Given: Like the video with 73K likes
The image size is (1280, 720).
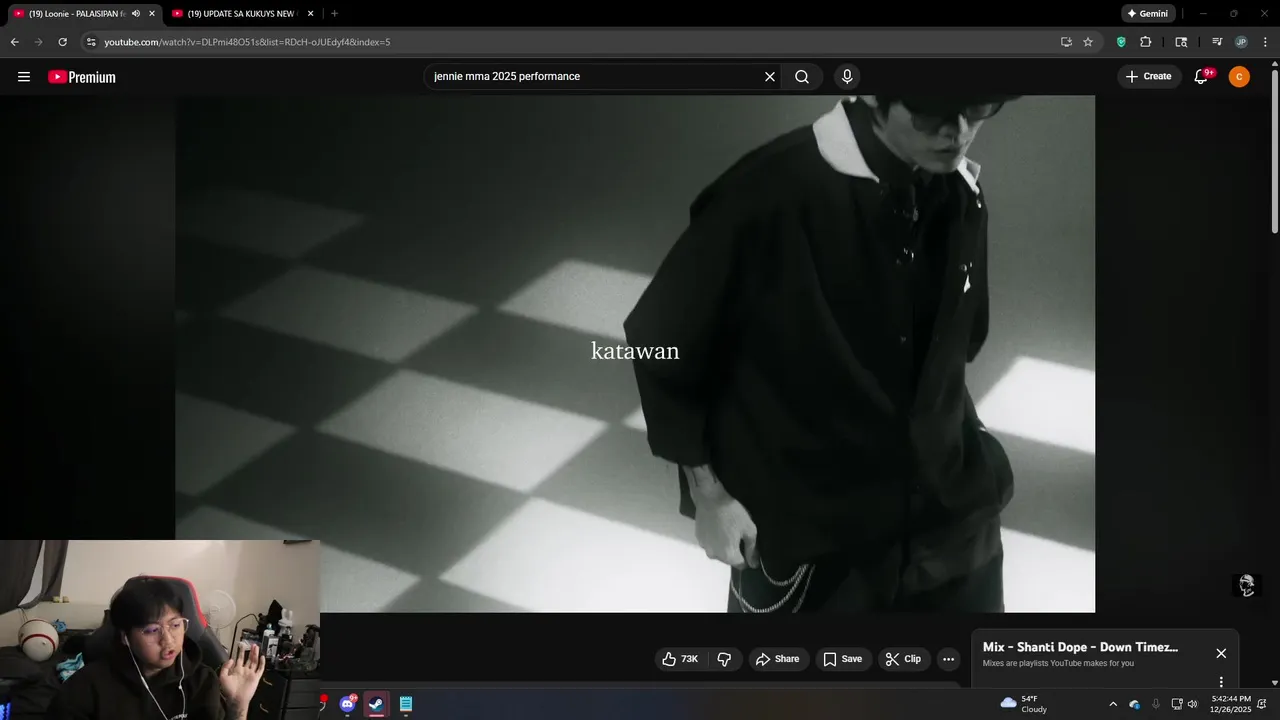Looking at the screenshot, I should coord(680,659).
